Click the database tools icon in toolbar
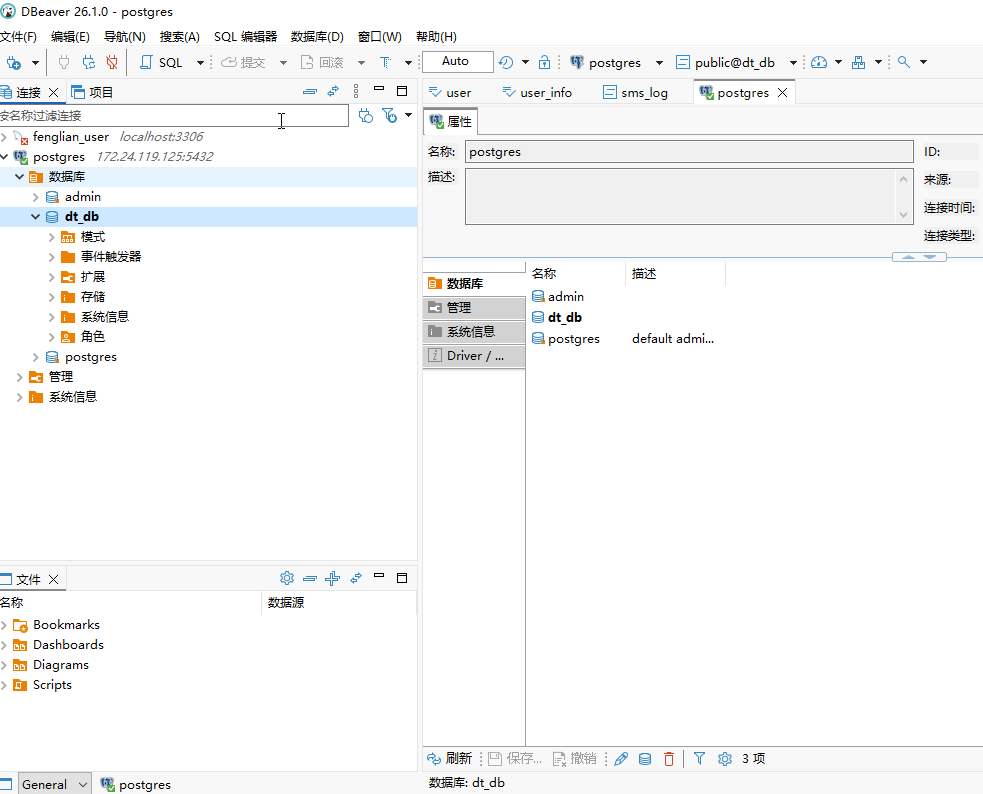The width and height of the screenshot is (983, 794). [859, 62]
